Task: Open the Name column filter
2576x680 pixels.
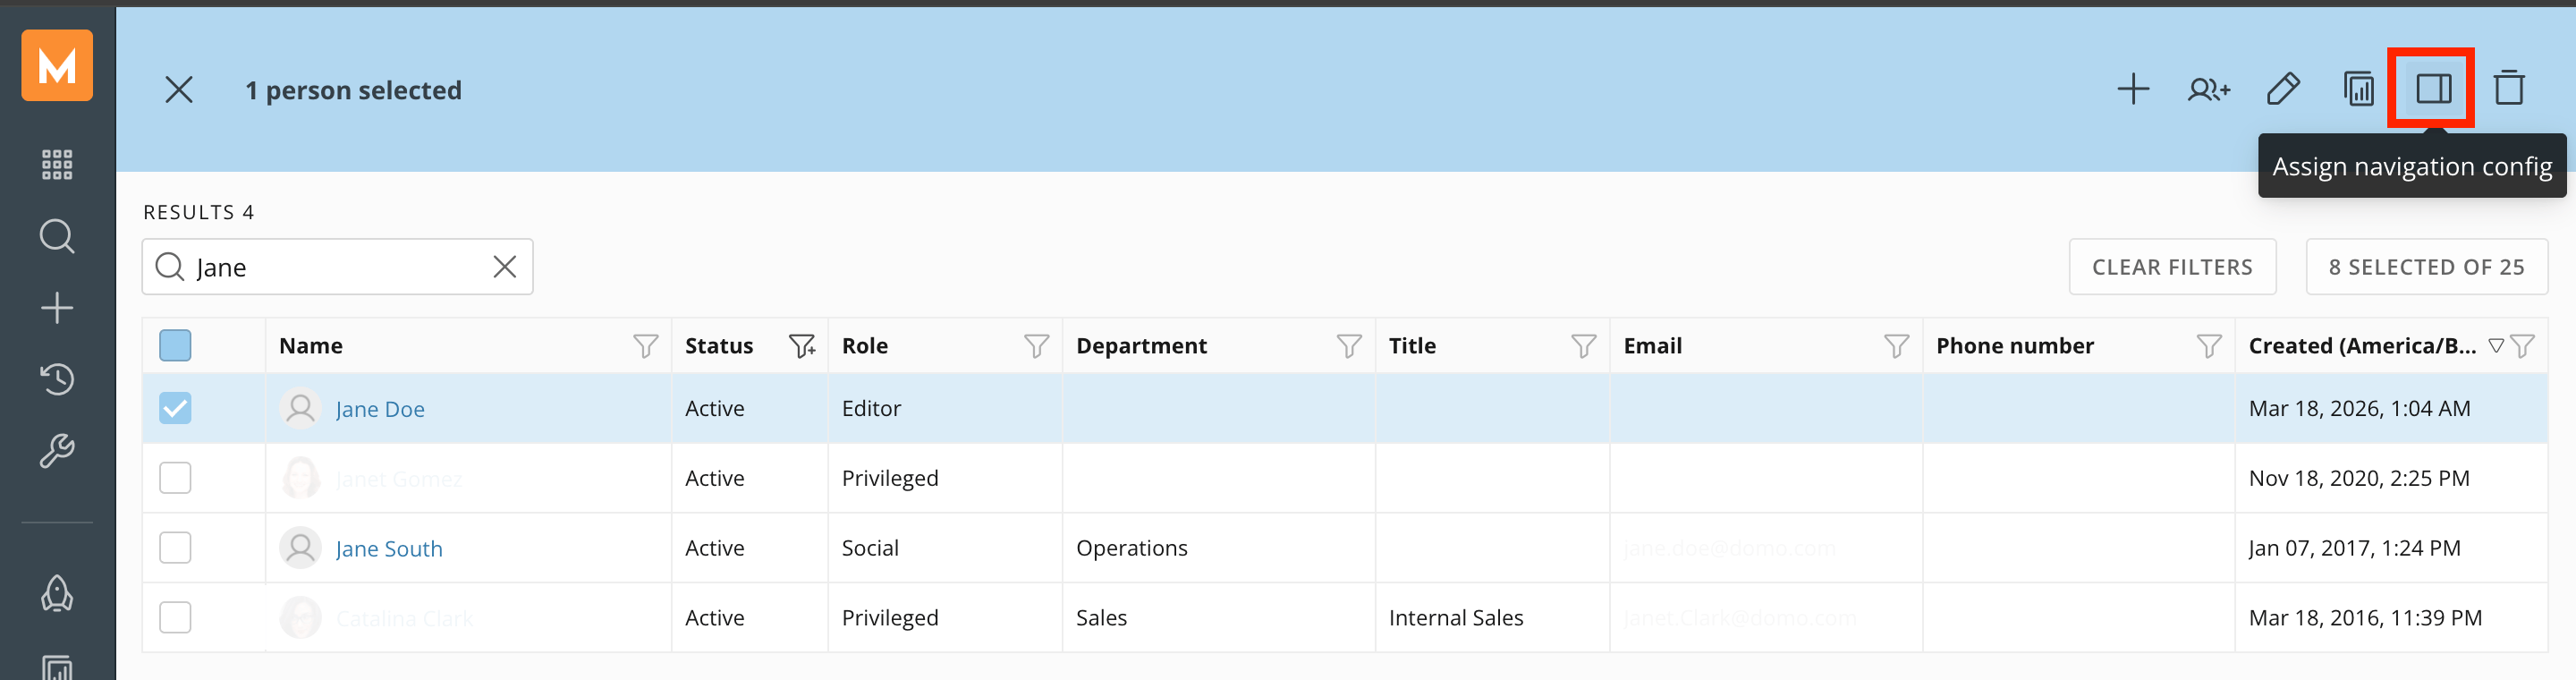Action: (x=646, y=346)
